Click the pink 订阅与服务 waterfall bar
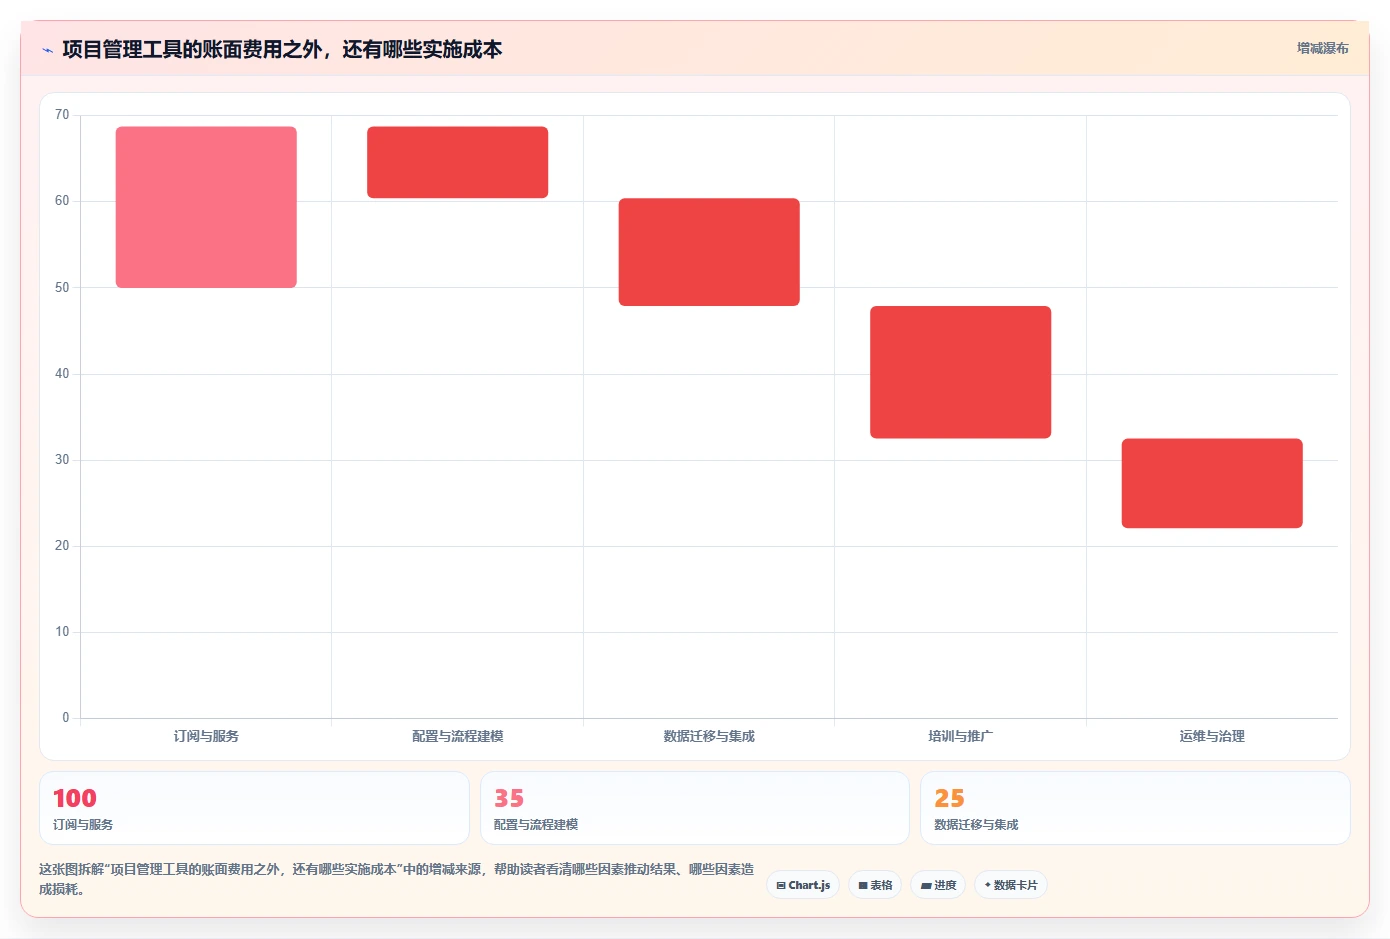1390x939 pixels. click(206, 207)
